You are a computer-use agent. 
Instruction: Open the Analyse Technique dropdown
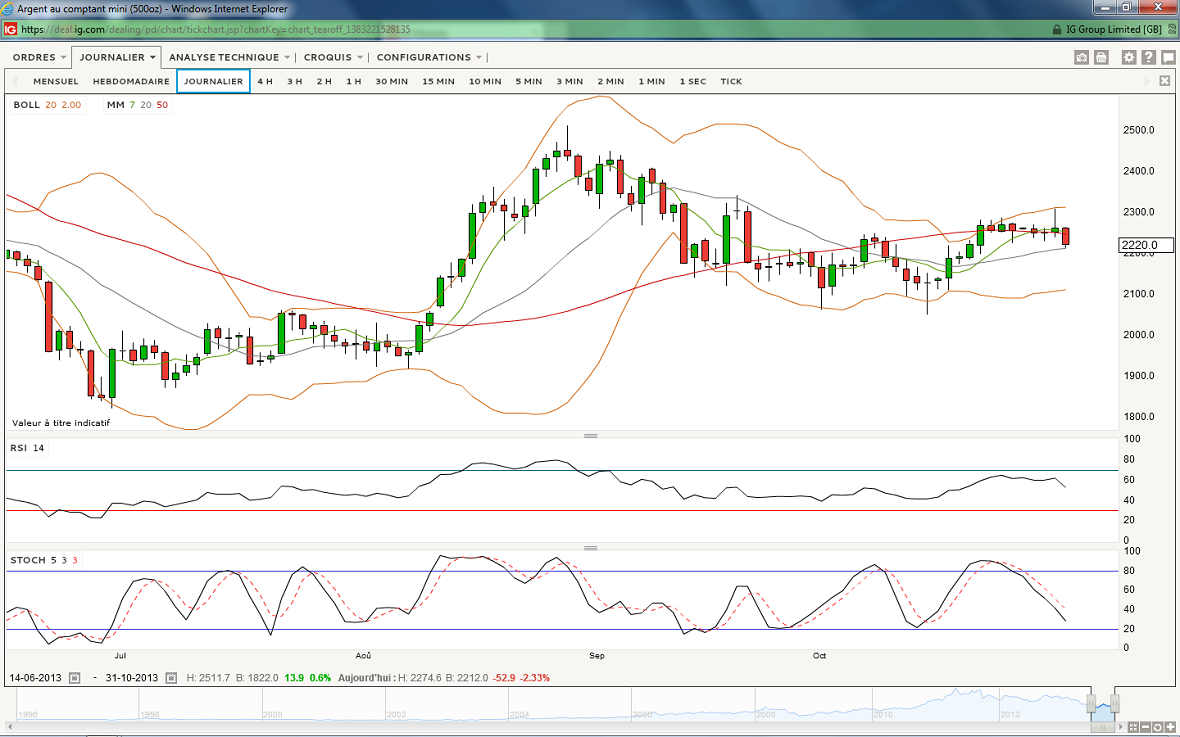(229, 58)
